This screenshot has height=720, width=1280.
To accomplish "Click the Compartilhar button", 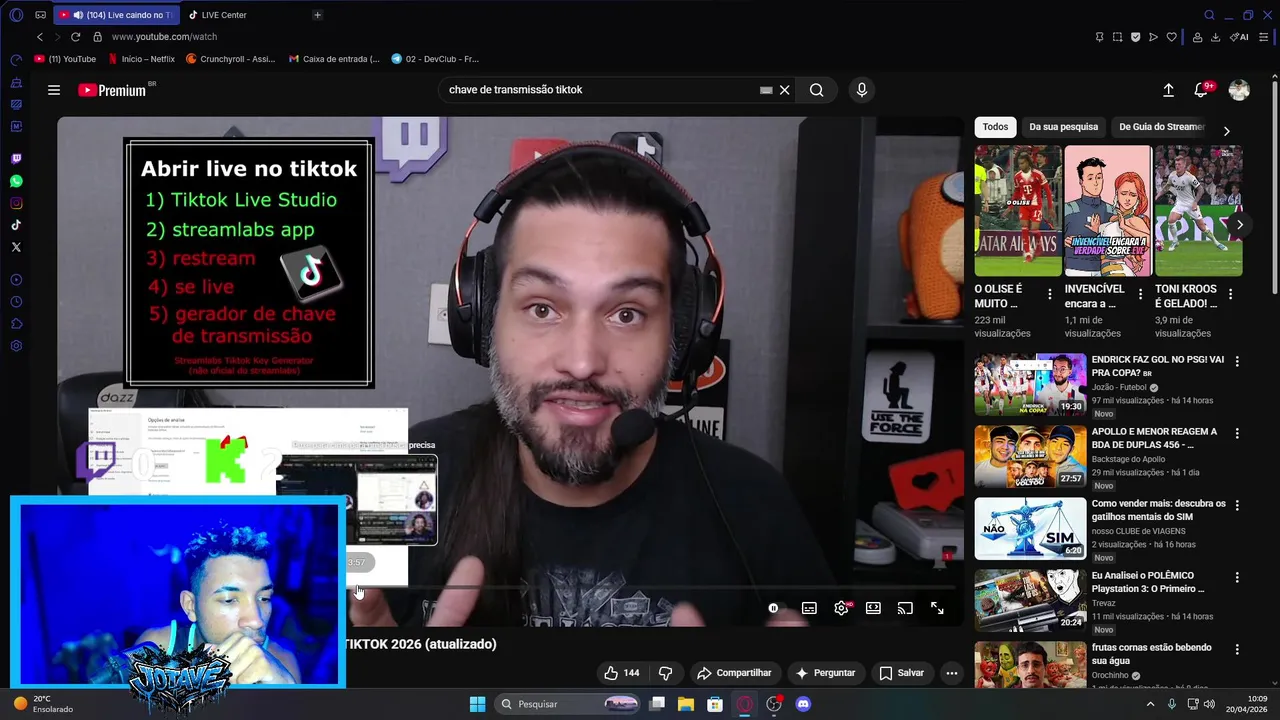I will [734, 673].
